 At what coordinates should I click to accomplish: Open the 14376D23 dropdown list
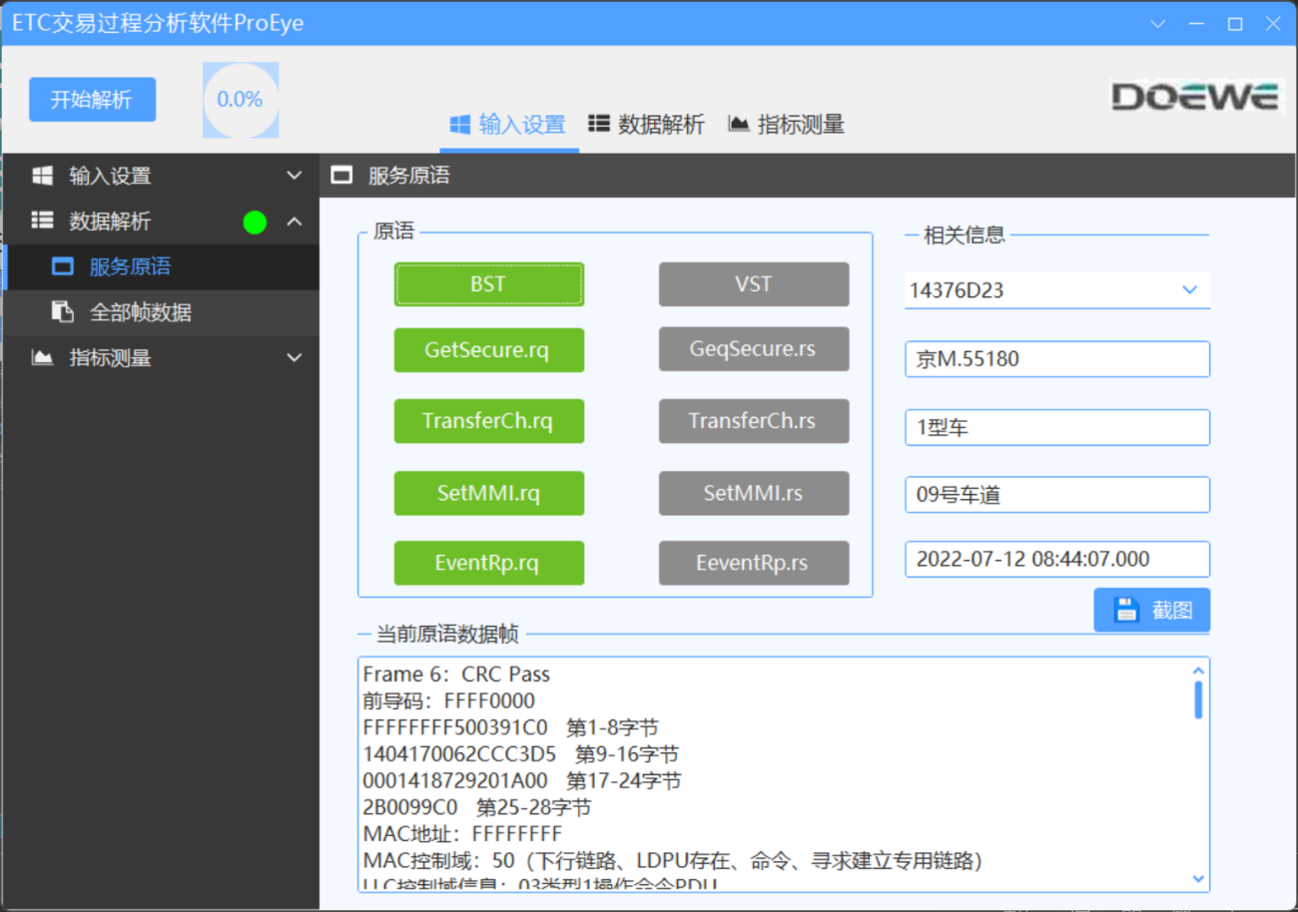click(1189, 290)
